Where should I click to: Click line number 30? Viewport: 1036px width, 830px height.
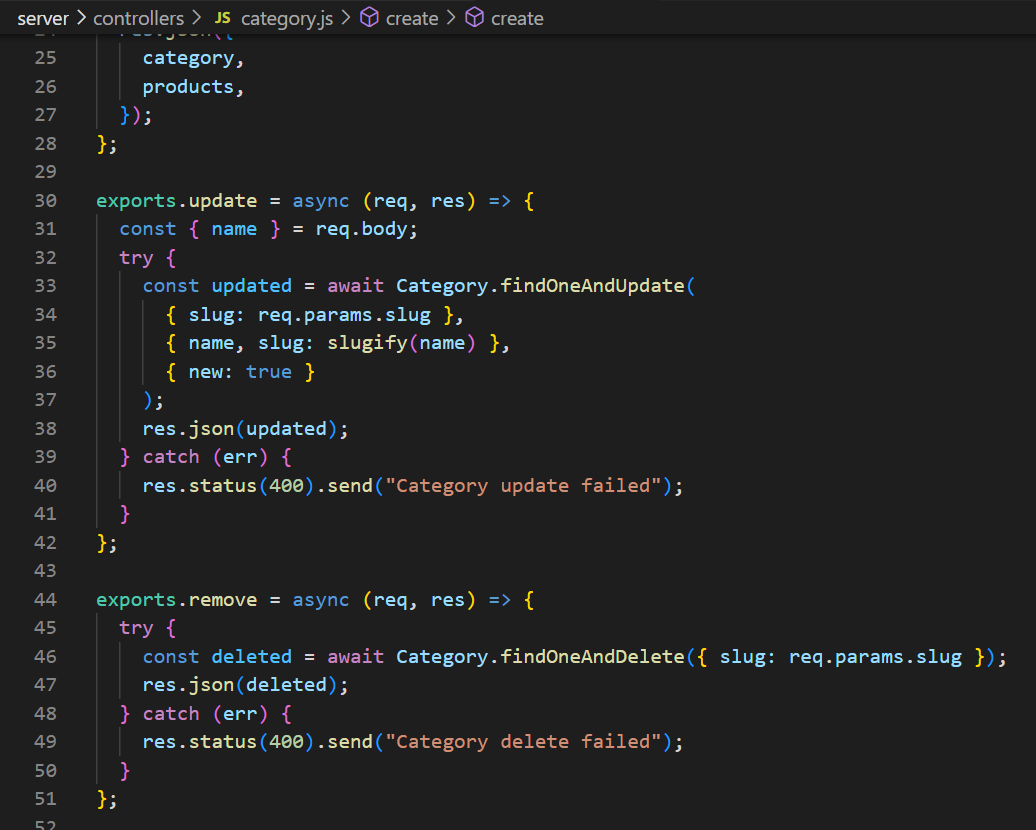click(46, 200)
